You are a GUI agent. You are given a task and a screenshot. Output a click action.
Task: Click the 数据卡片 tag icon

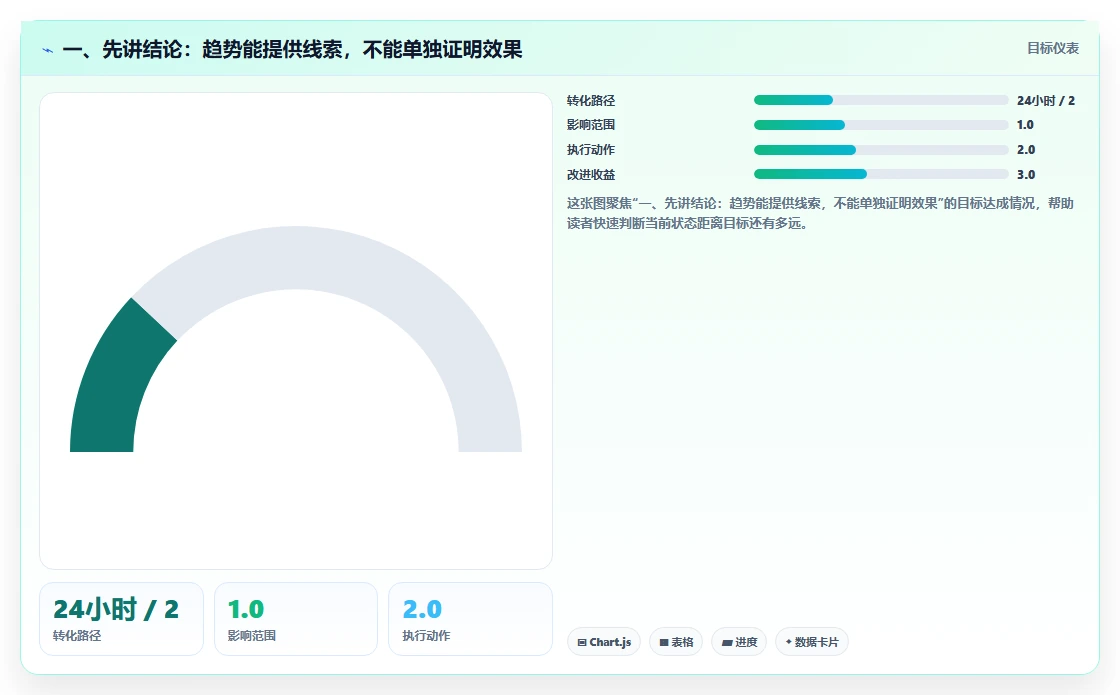(x=789, y=641)
